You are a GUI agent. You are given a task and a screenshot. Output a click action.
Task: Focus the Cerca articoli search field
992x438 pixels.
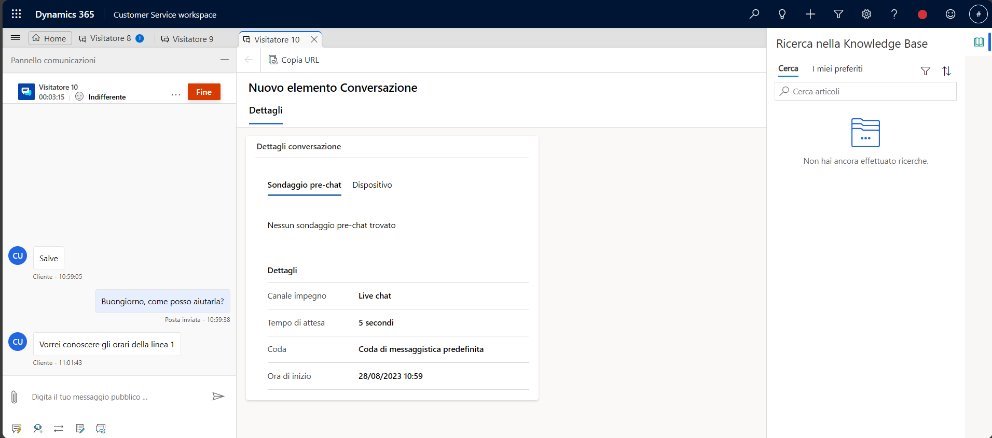(x=865, y=91)
